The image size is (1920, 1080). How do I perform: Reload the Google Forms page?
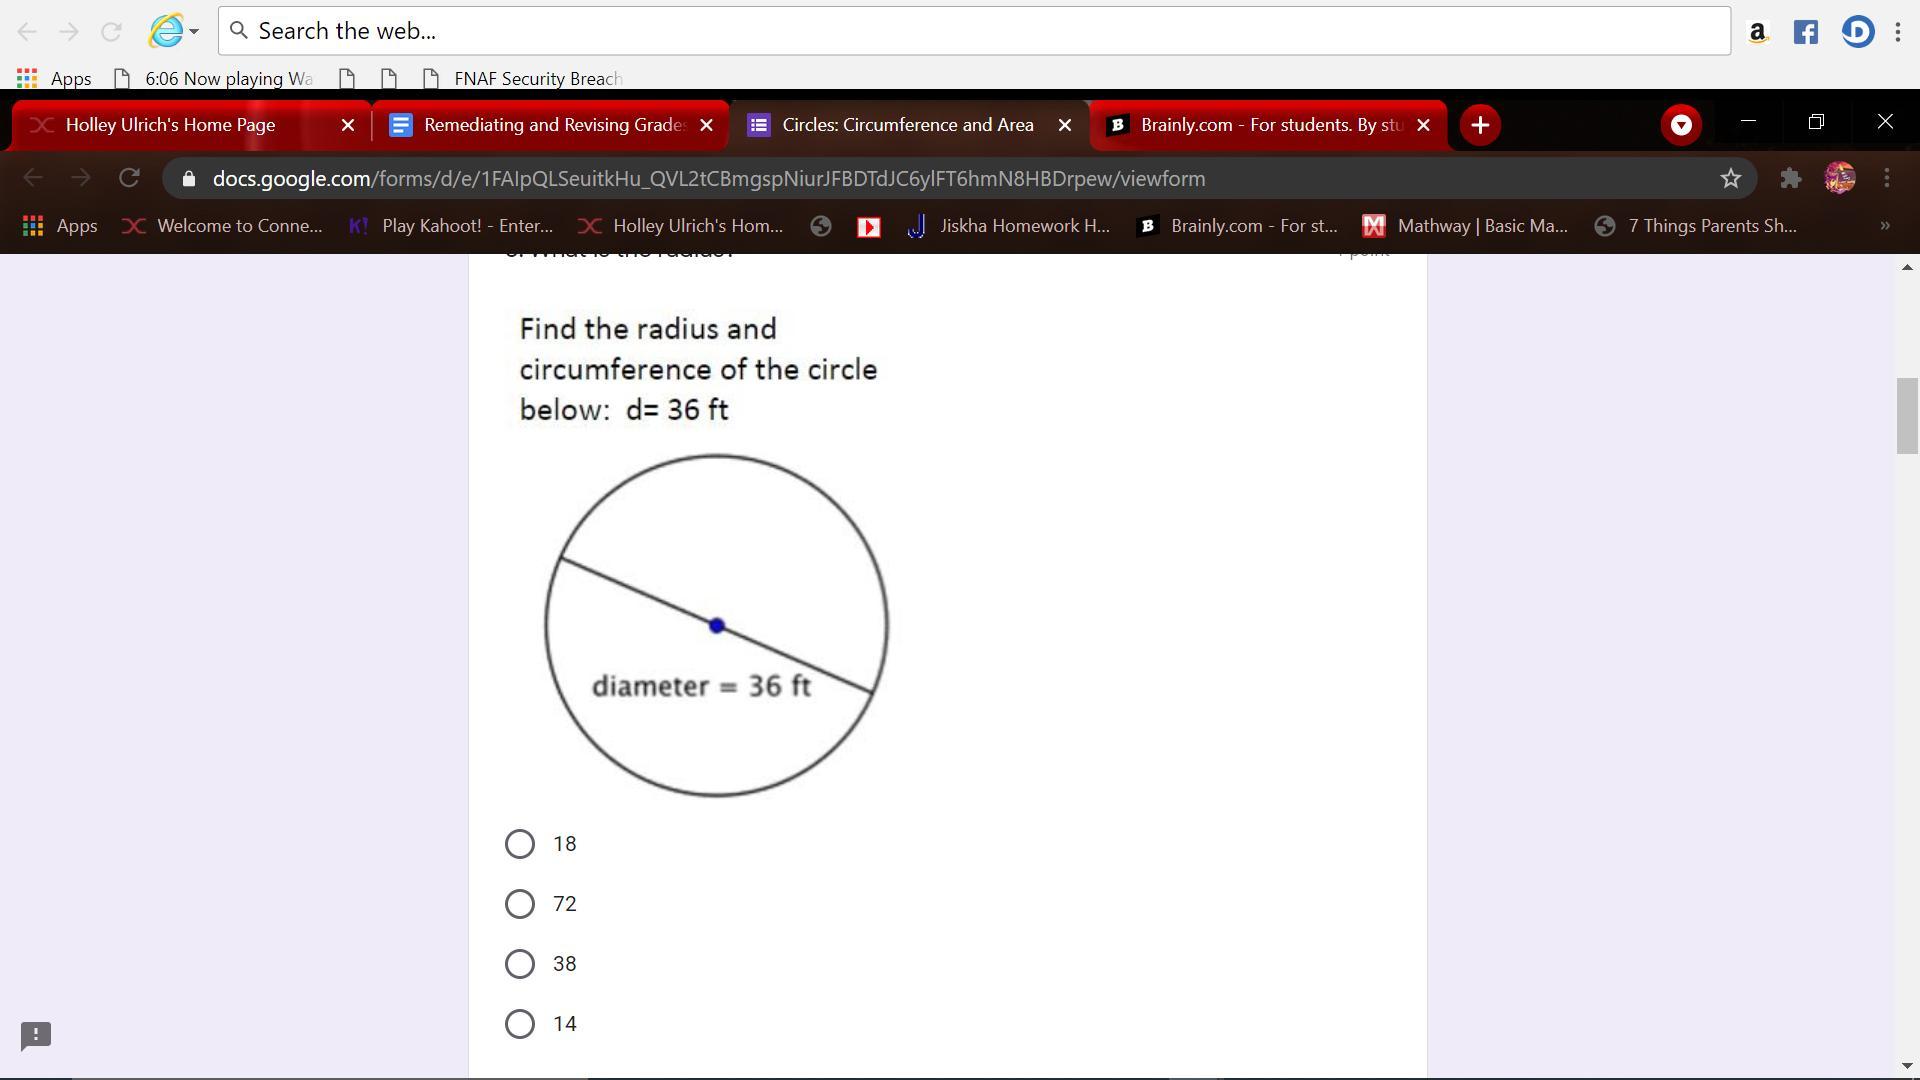click(x=129, y=179)
